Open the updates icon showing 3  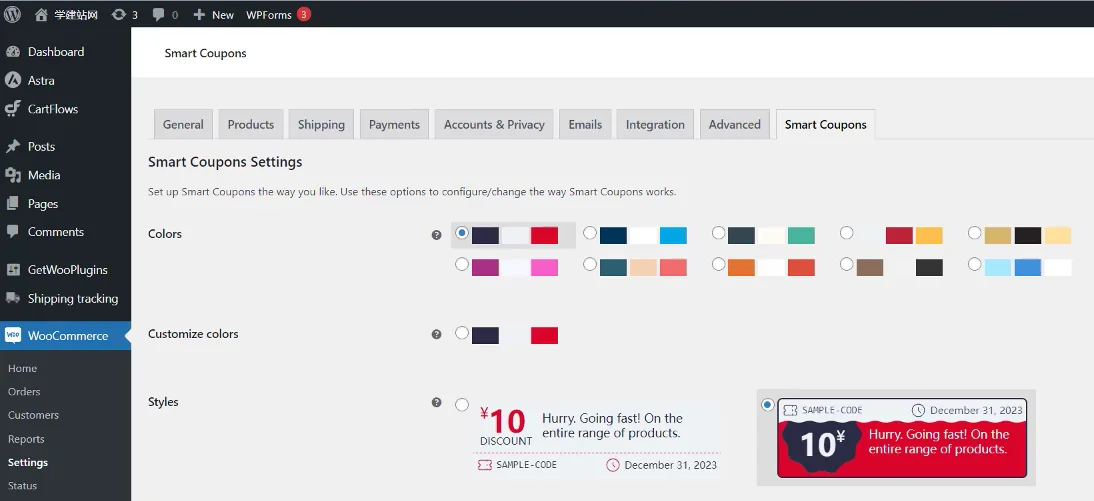click(x=119, y=14)
